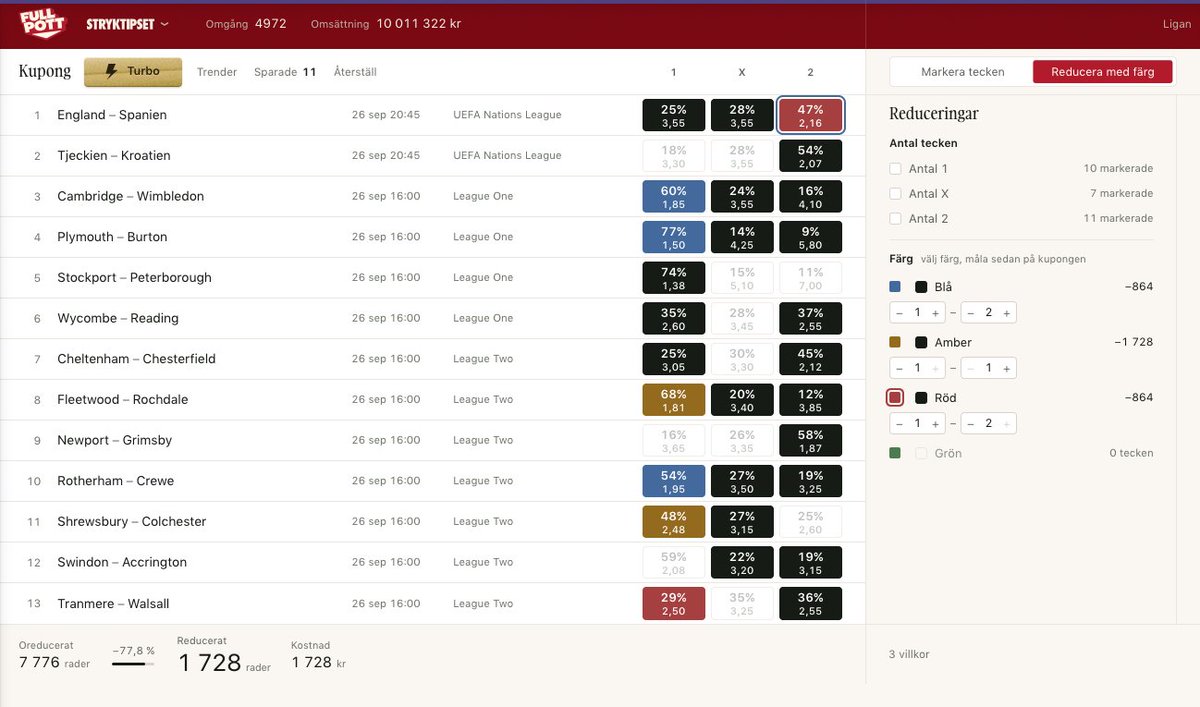Increase the Blå maximum count
Image resolution: width=1200 pixels, height=707 pixels.
coord(1006,313)
